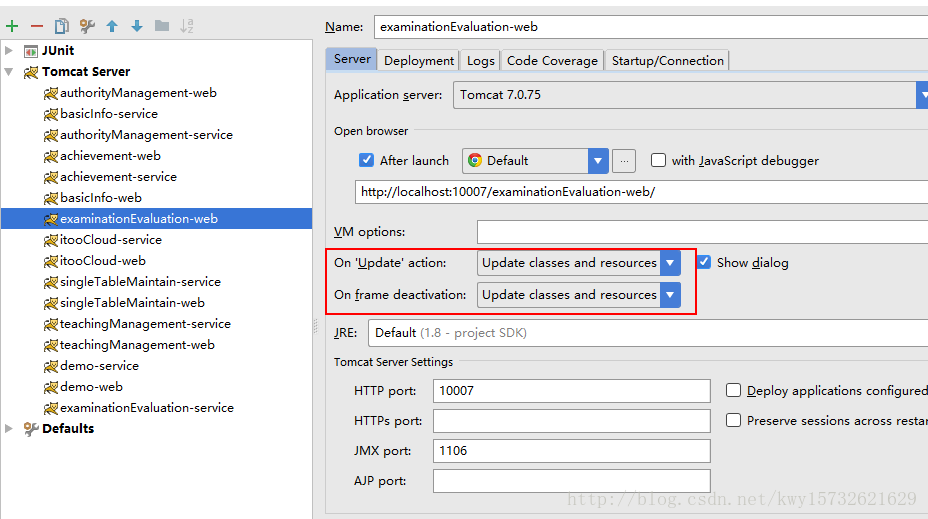The width and height of the screenshot is (928, 519).
Task: Move configuration down arrow icon
Action: [137, 26]
